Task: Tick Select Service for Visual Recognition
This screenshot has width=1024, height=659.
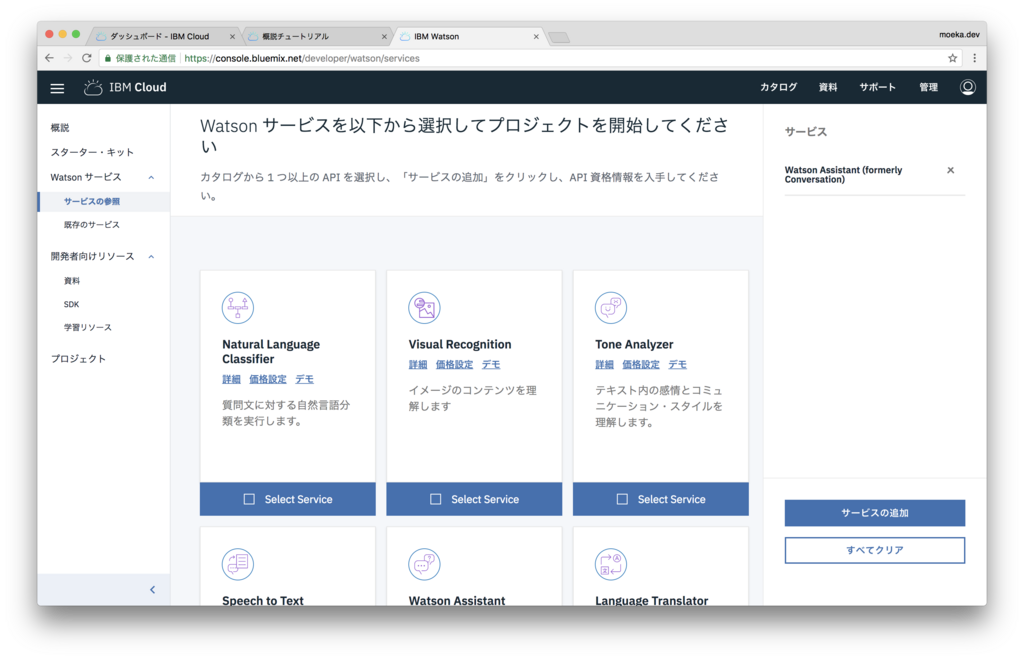Action: click(436, 499)
